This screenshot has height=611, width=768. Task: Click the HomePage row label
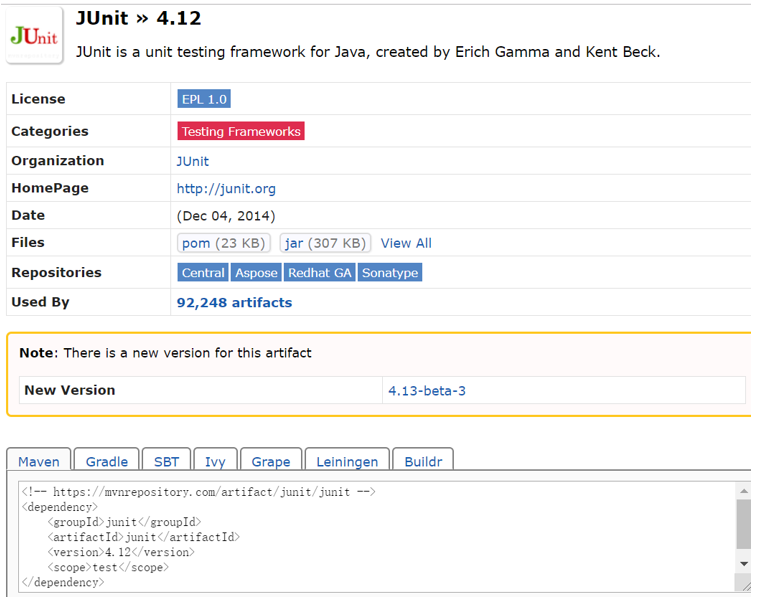tap(50, 188)
